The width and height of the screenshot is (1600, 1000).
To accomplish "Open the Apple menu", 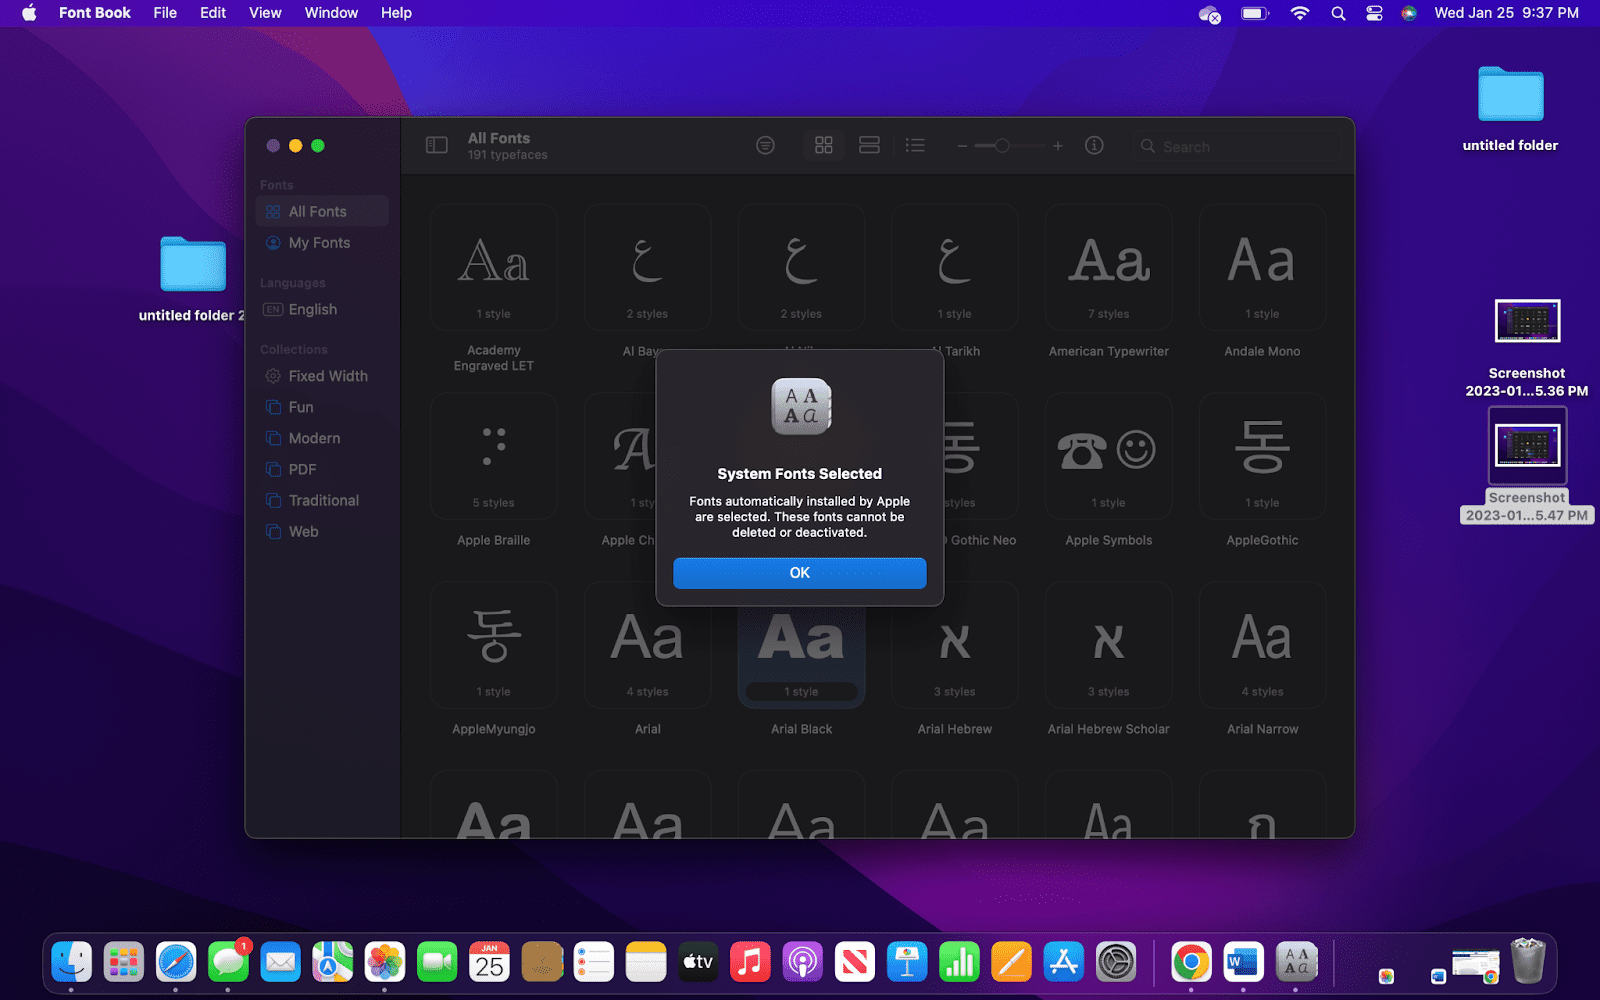I will [x=29, y=13].
